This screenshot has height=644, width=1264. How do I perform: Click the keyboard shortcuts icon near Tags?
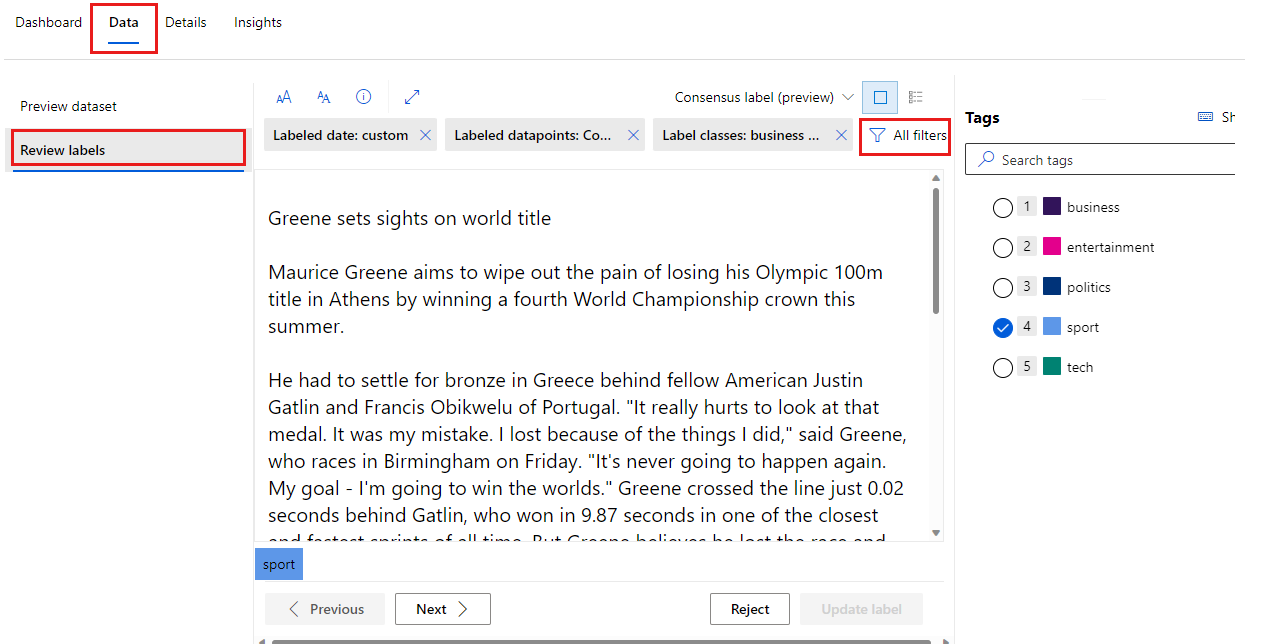1206,117
